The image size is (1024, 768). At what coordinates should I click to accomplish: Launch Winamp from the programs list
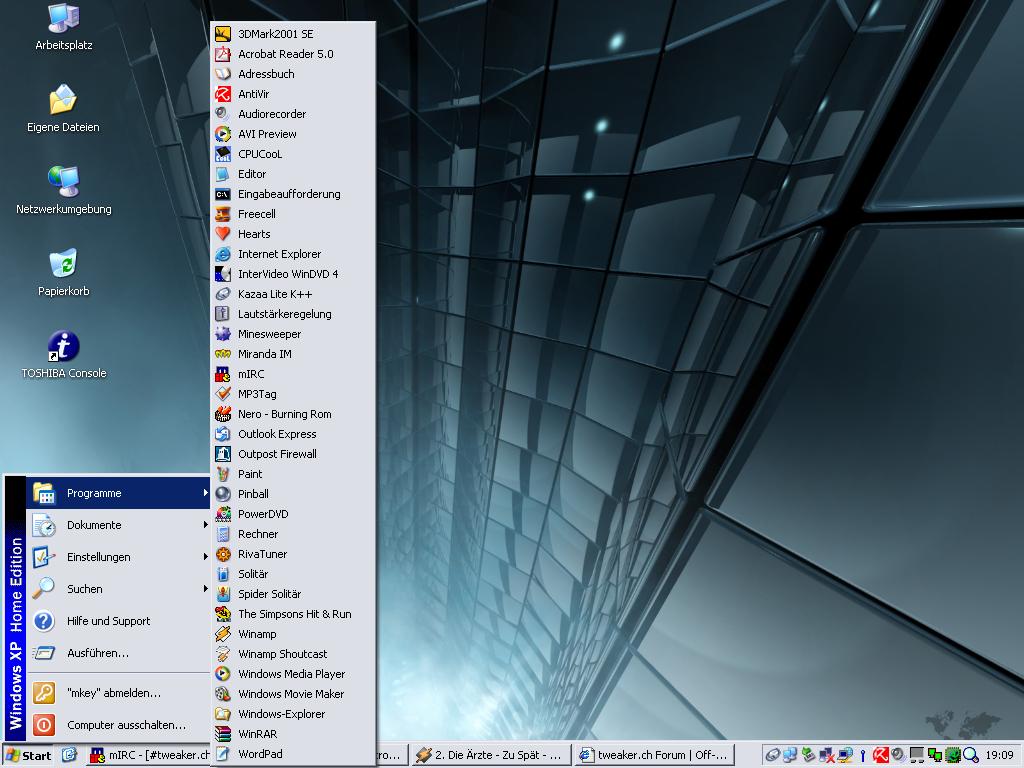click(x=257, y=634)
